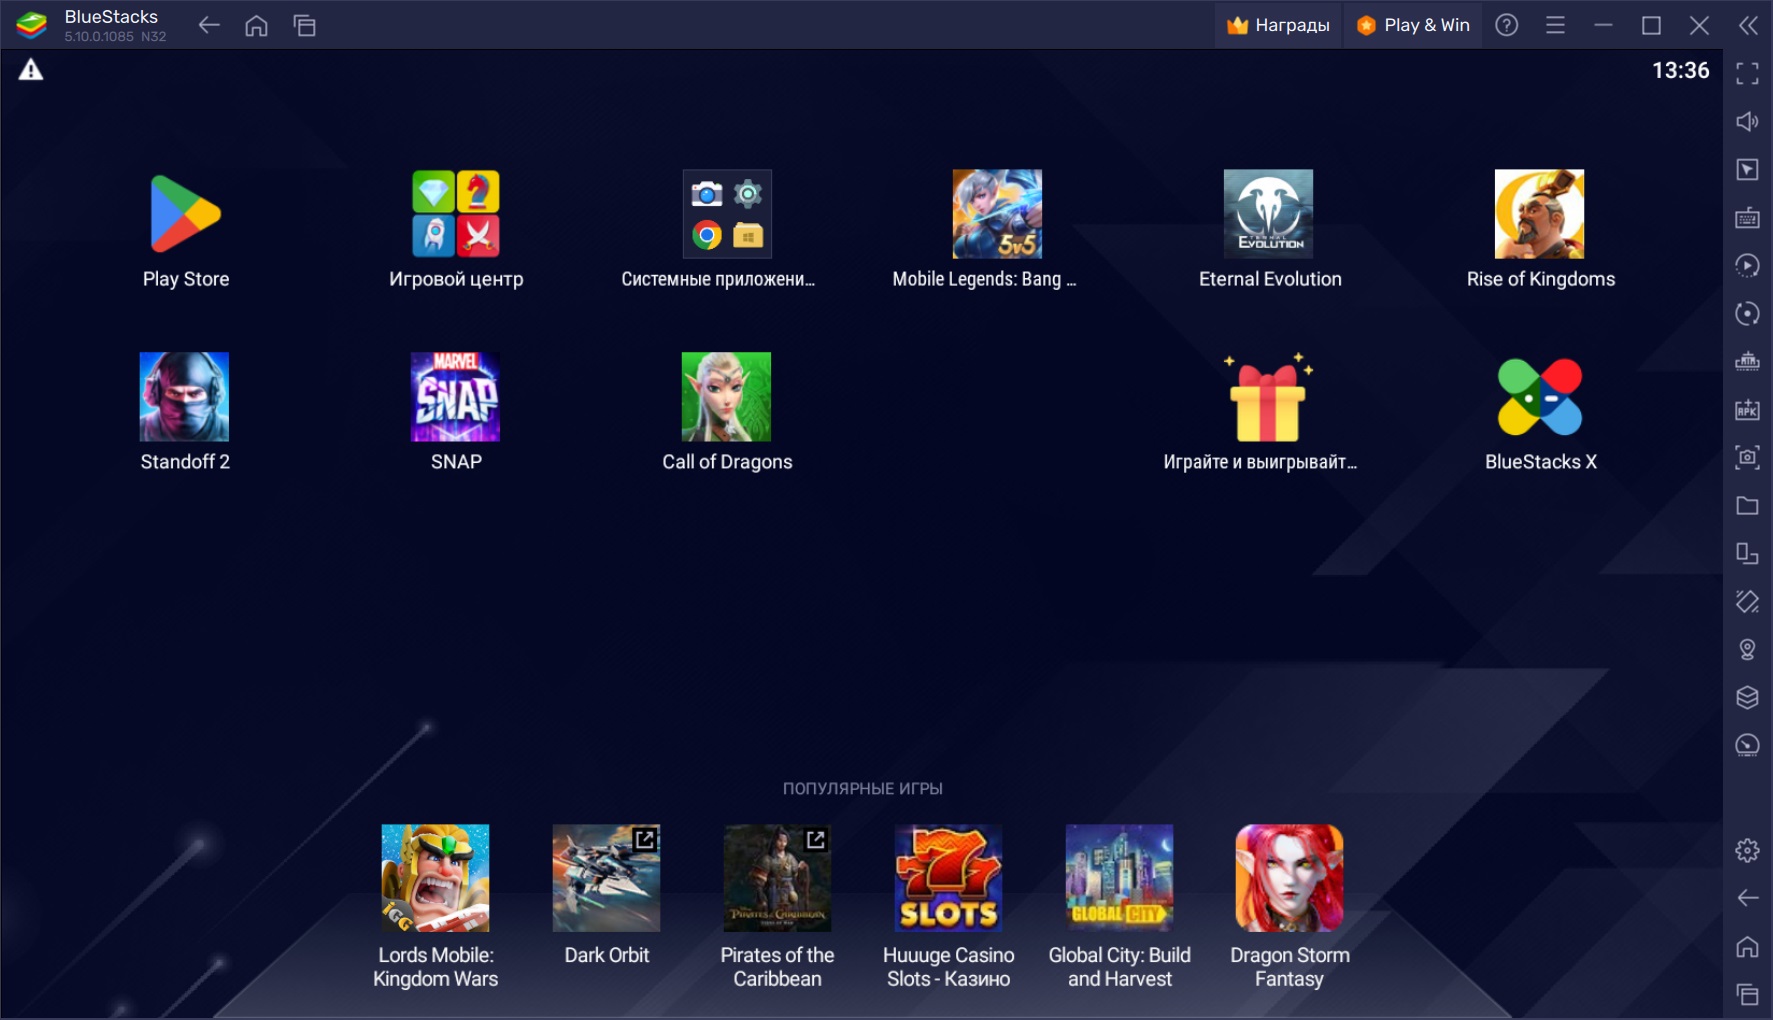Open the macro play icon in sidebar

click(1747, 265)
